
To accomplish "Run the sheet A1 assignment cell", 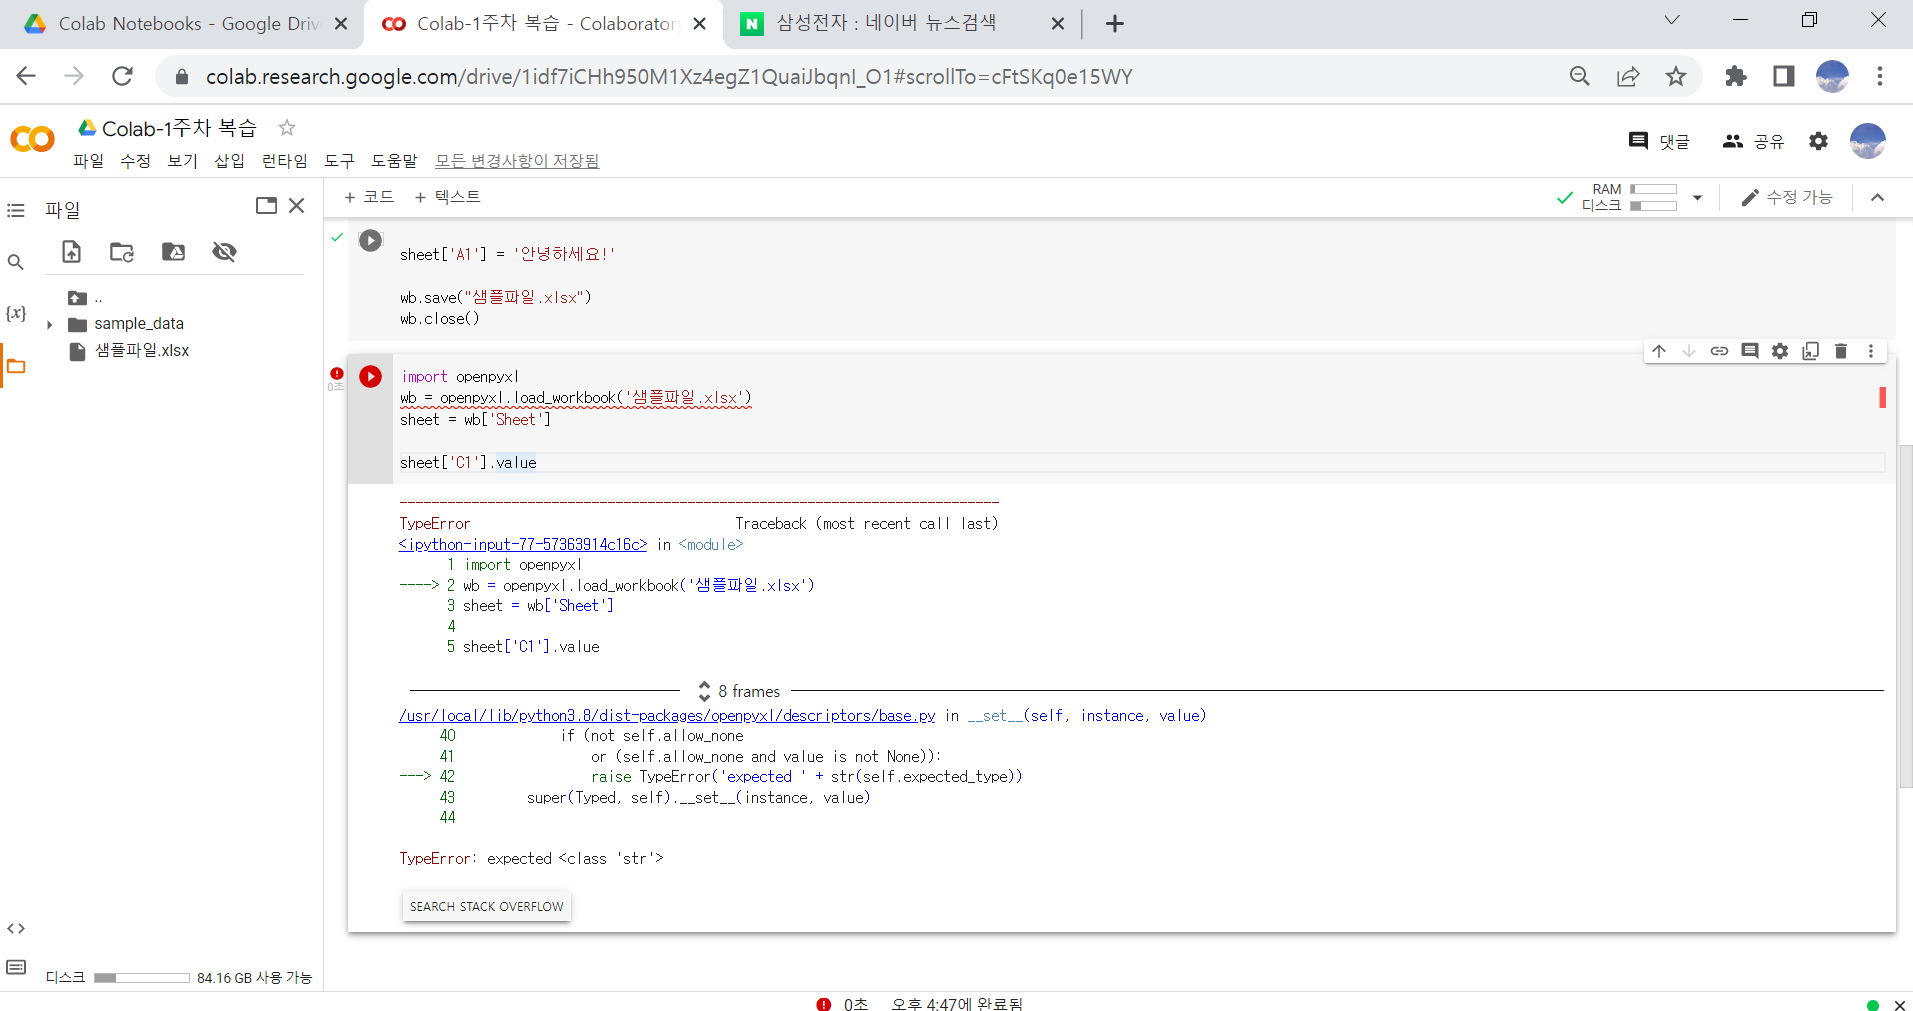I will coord(370,240).
